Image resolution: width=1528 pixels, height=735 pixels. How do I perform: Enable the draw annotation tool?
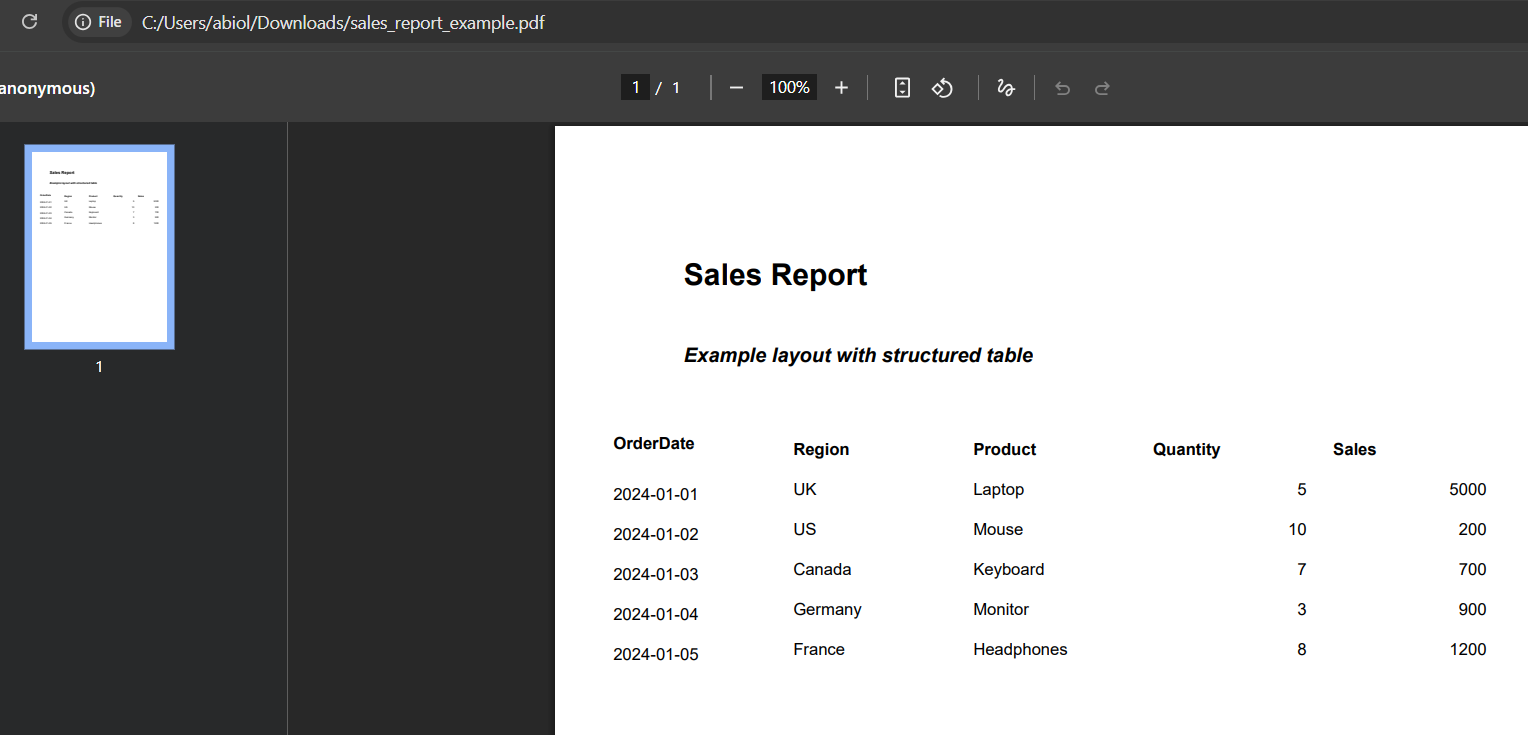click(x=1006, y=88)
